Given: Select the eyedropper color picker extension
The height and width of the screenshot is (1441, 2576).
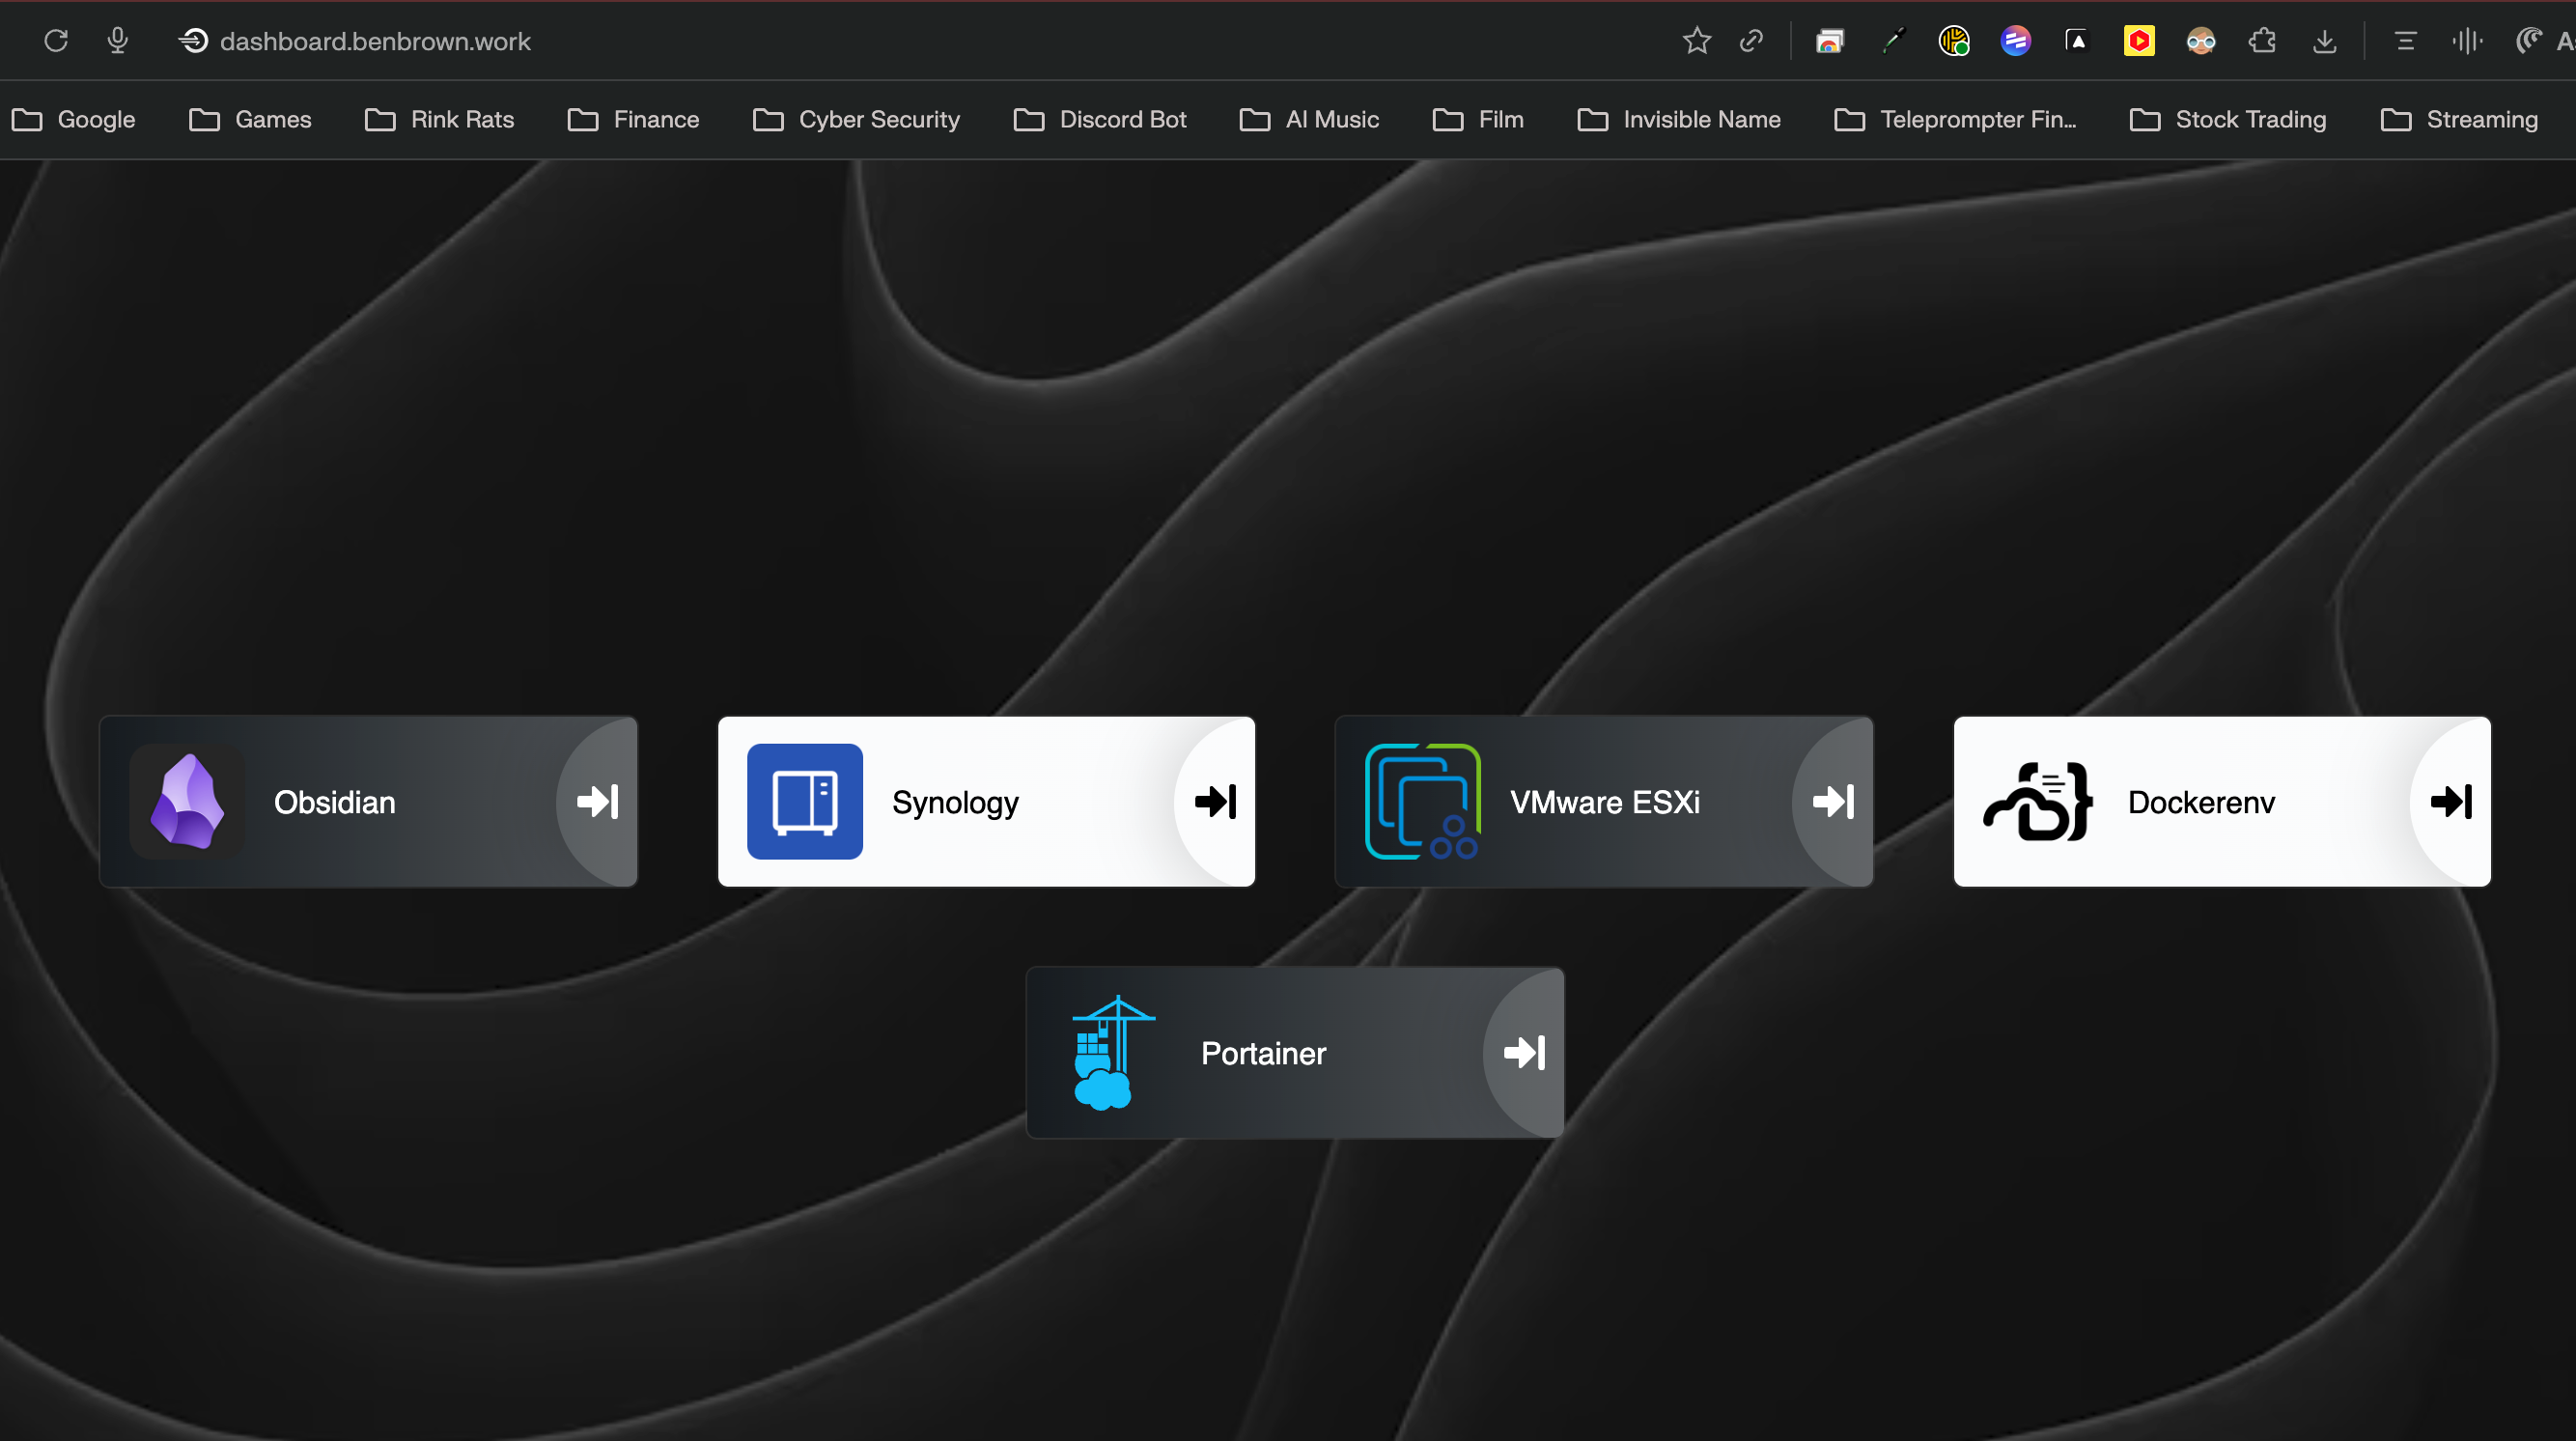Looking at the screenshot, I should (1893, 41).
